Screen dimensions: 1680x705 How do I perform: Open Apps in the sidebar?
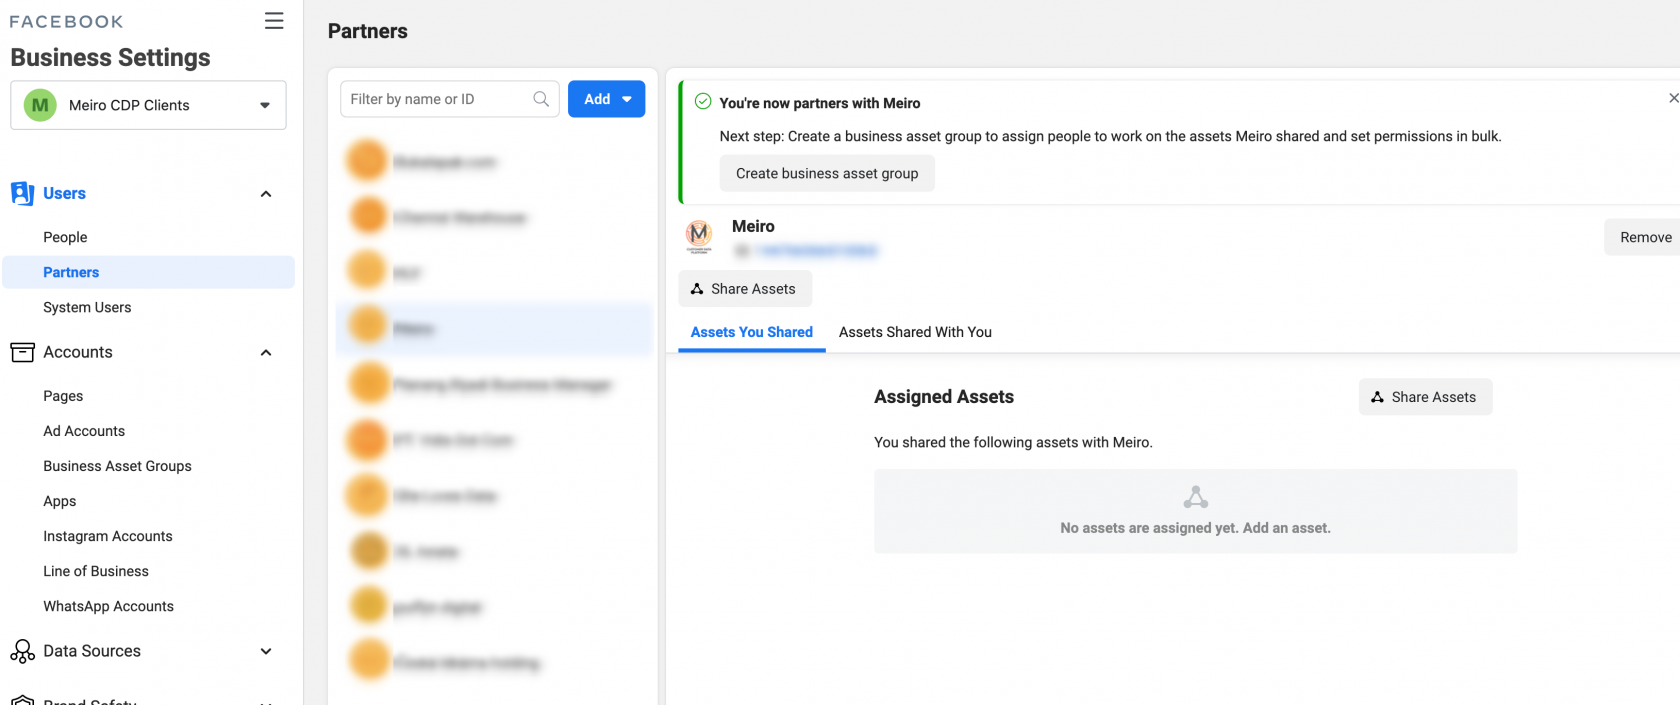click(60, 501)
